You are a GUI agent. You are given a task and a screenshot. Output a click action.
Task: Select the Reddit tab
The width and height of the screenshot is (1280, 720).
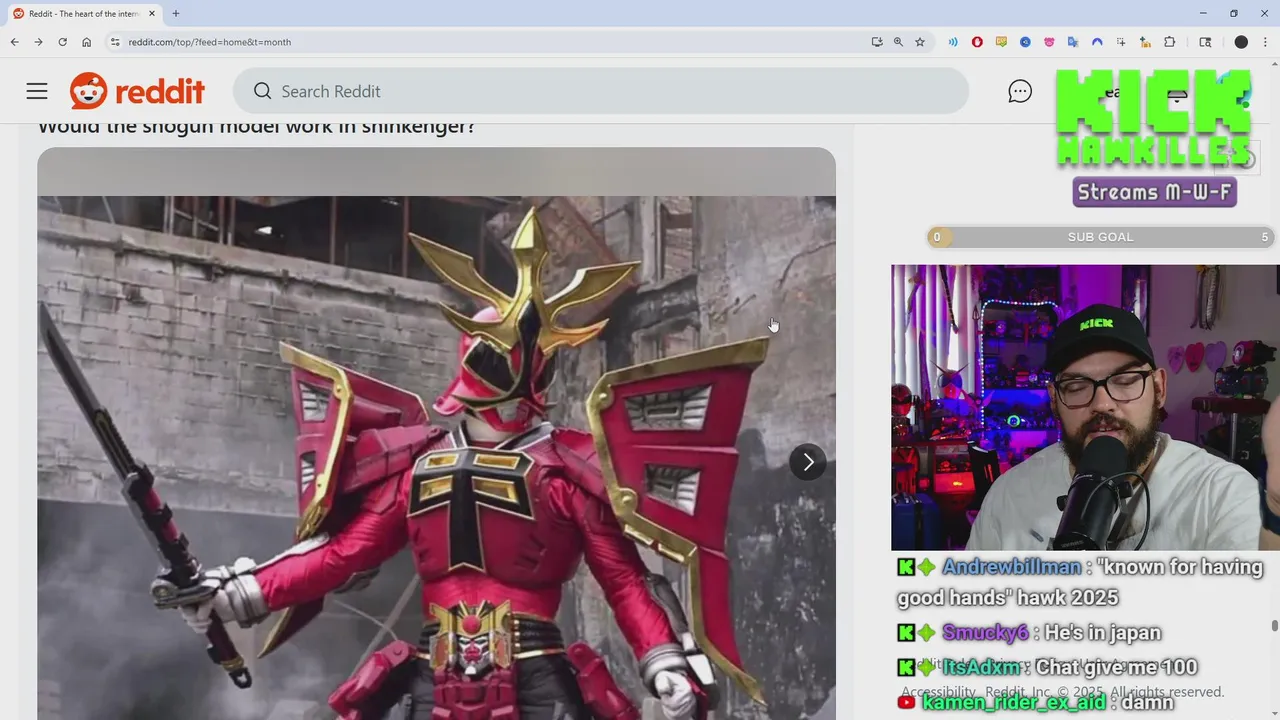pyautogui.click(x=84, y=14)
